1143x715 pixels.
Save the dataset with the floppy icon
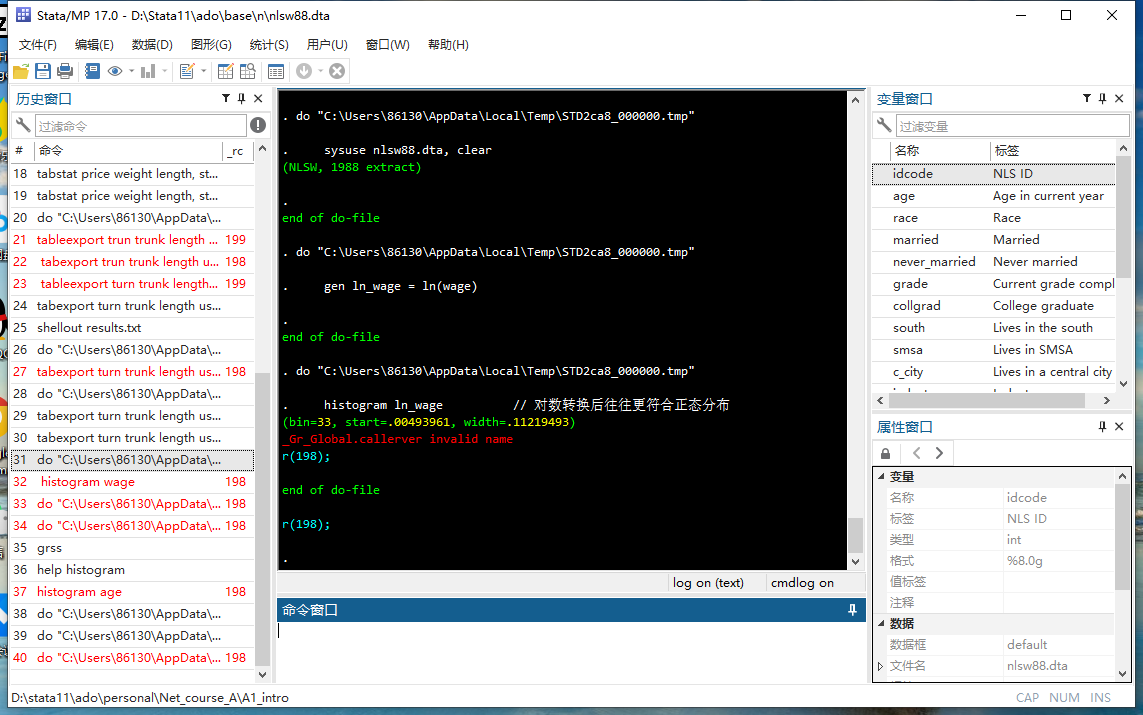(x=43, y=71)
